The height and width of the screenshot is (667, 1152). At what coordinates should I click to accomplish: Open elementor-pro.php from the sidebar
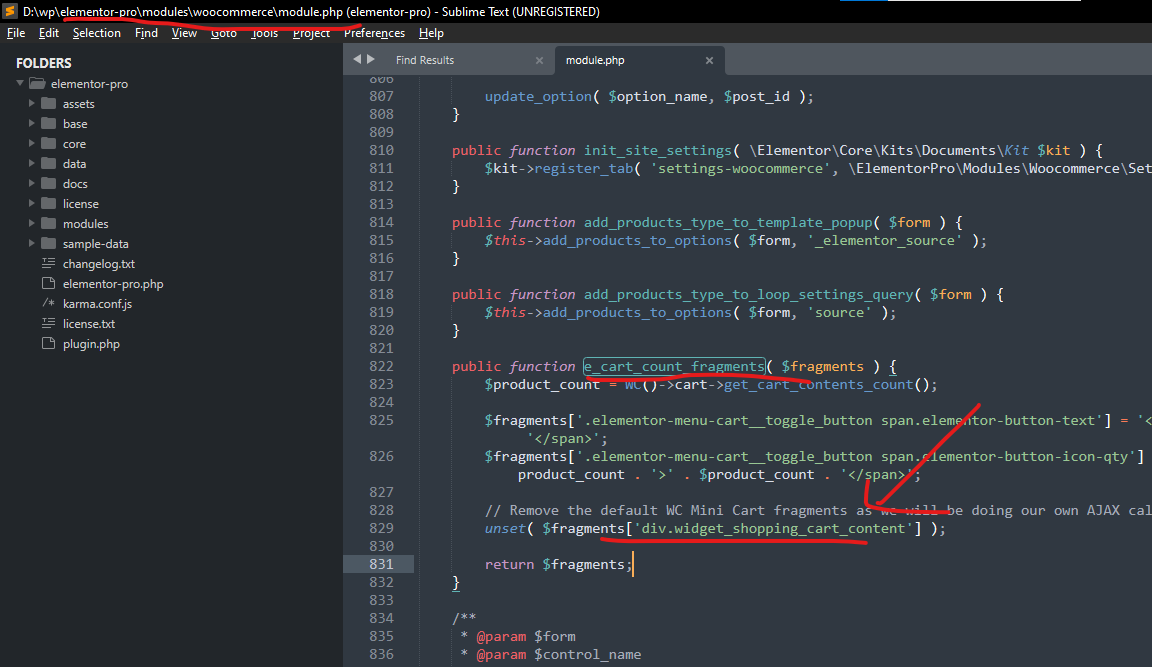(x=113, y=284)
